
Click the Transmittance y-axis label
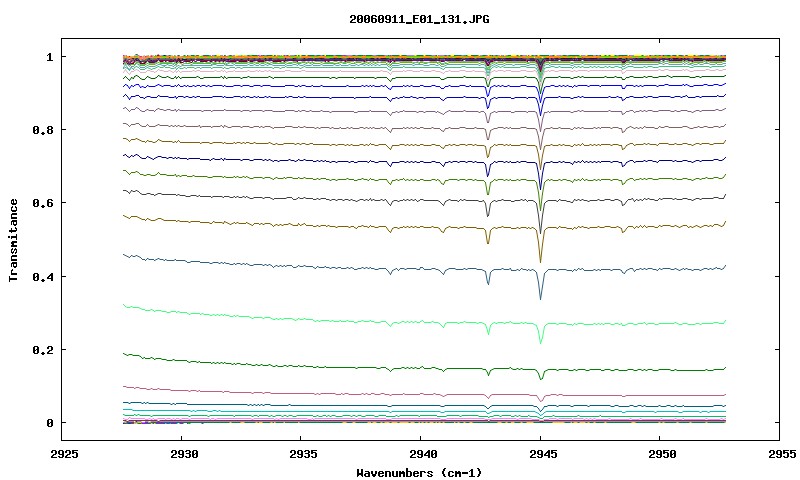coord(13,240)
